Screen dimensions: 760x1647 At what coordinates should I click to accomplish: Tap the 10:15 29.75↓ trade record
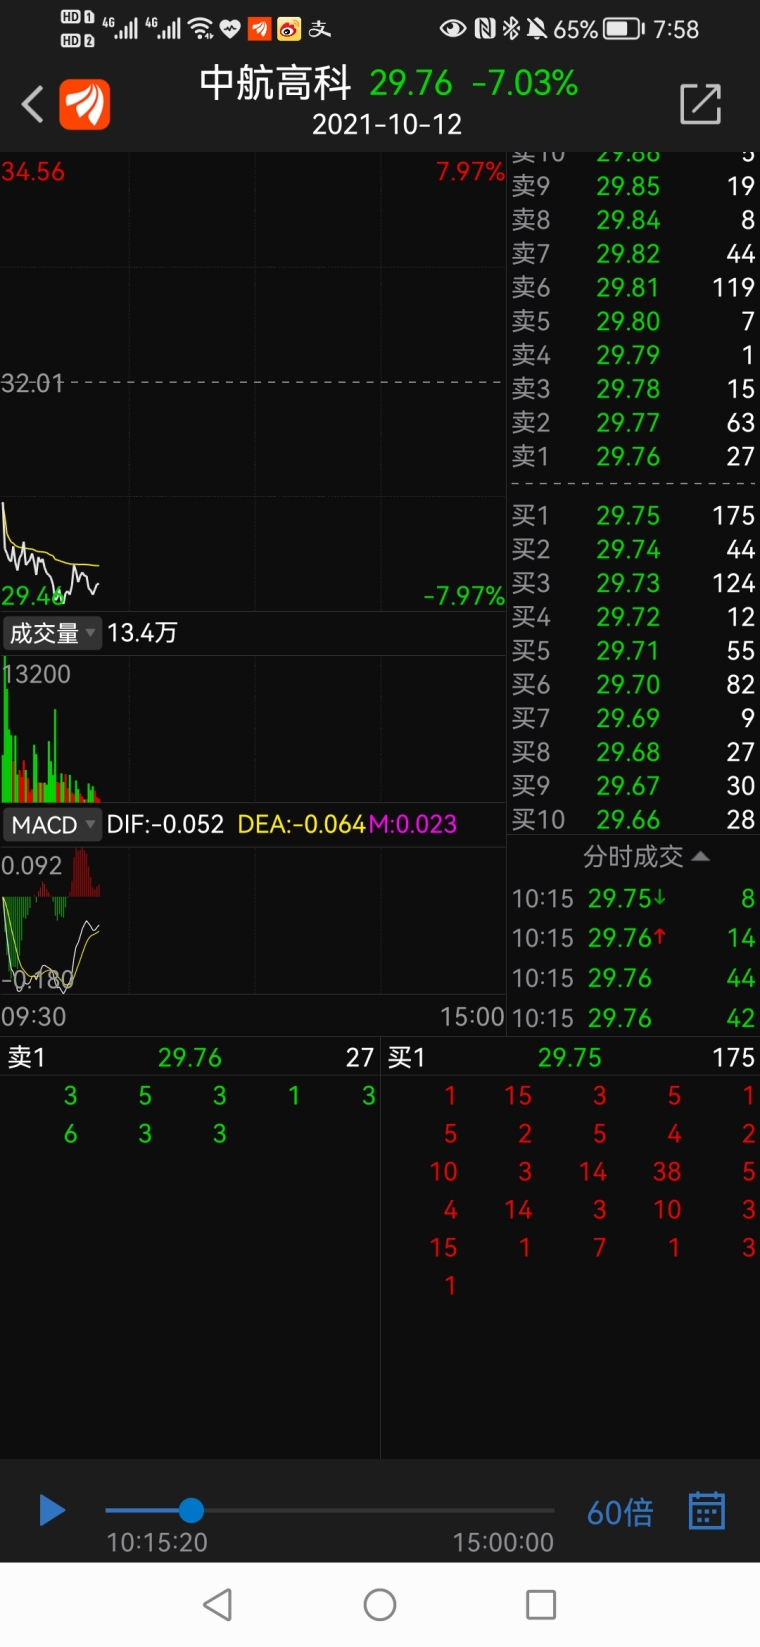633,898
